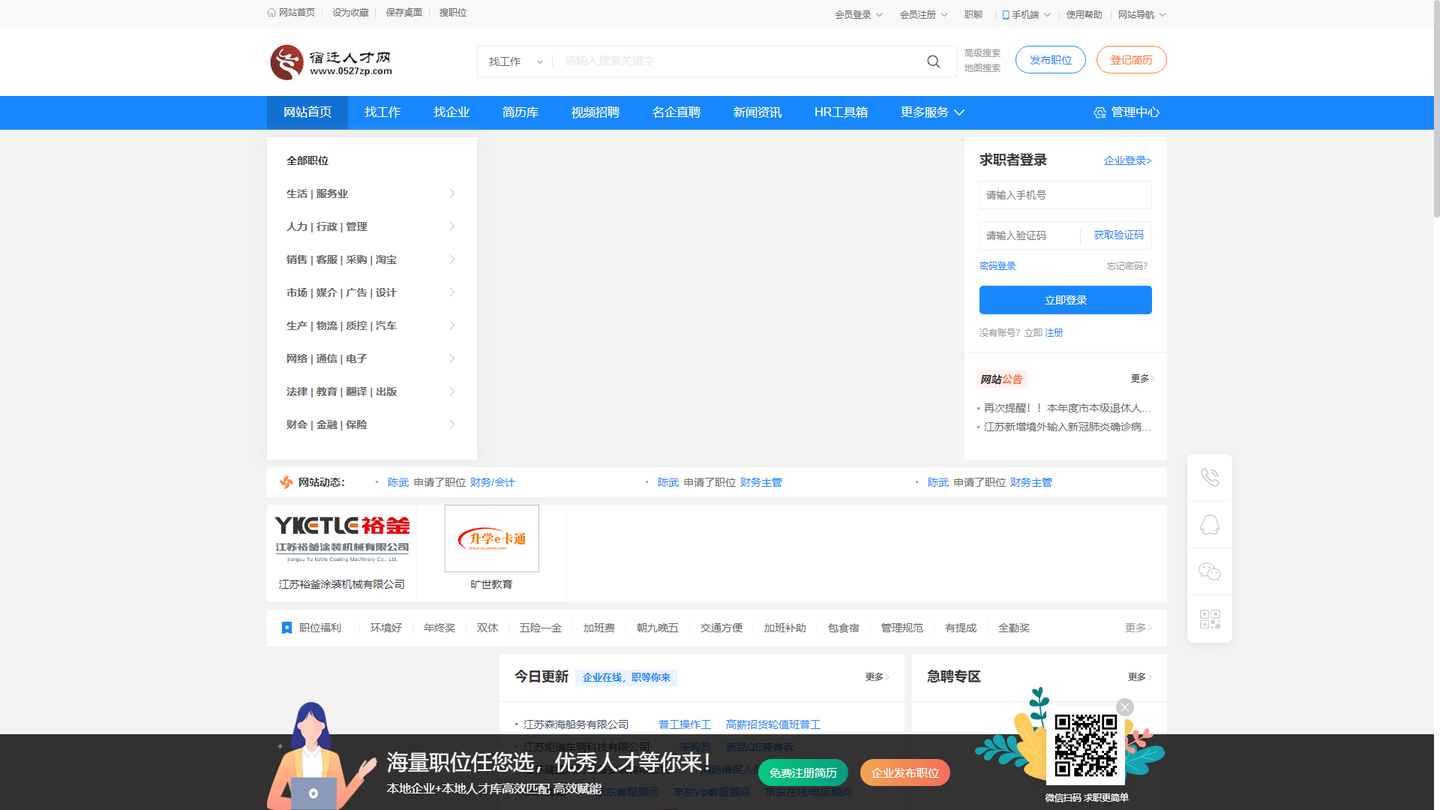
Task: Click 注册 link under login button
Action: pyautogui.click(x=1054, y=333)
